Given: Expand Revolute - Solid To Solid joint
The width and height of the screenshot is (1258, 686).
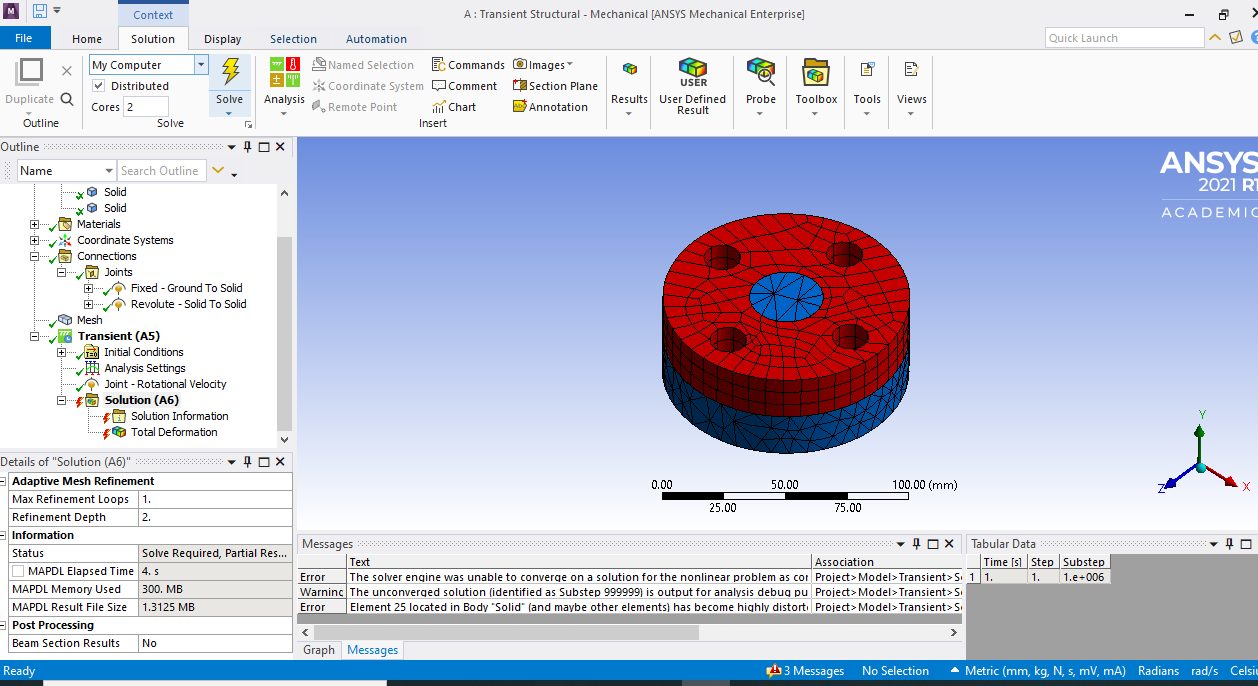Looking at the screenshot, I should tap(89, 304).
